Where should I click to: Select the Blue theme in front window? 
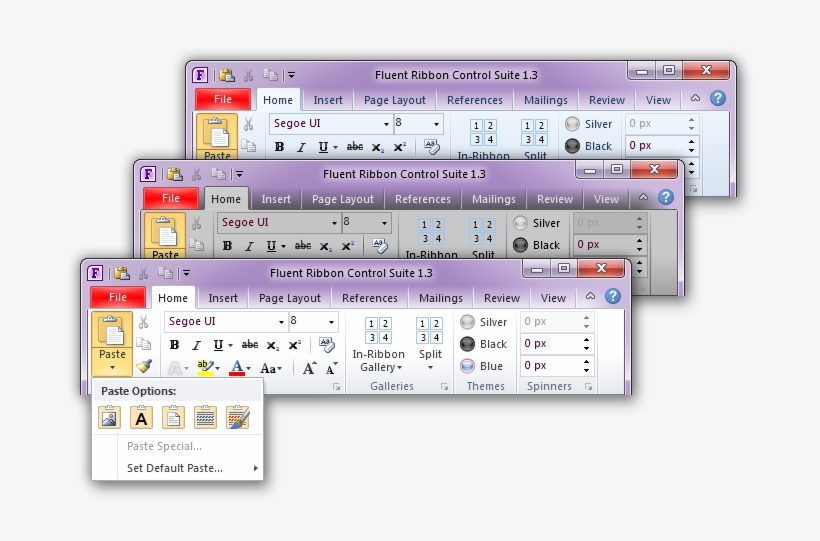[481, 366]
